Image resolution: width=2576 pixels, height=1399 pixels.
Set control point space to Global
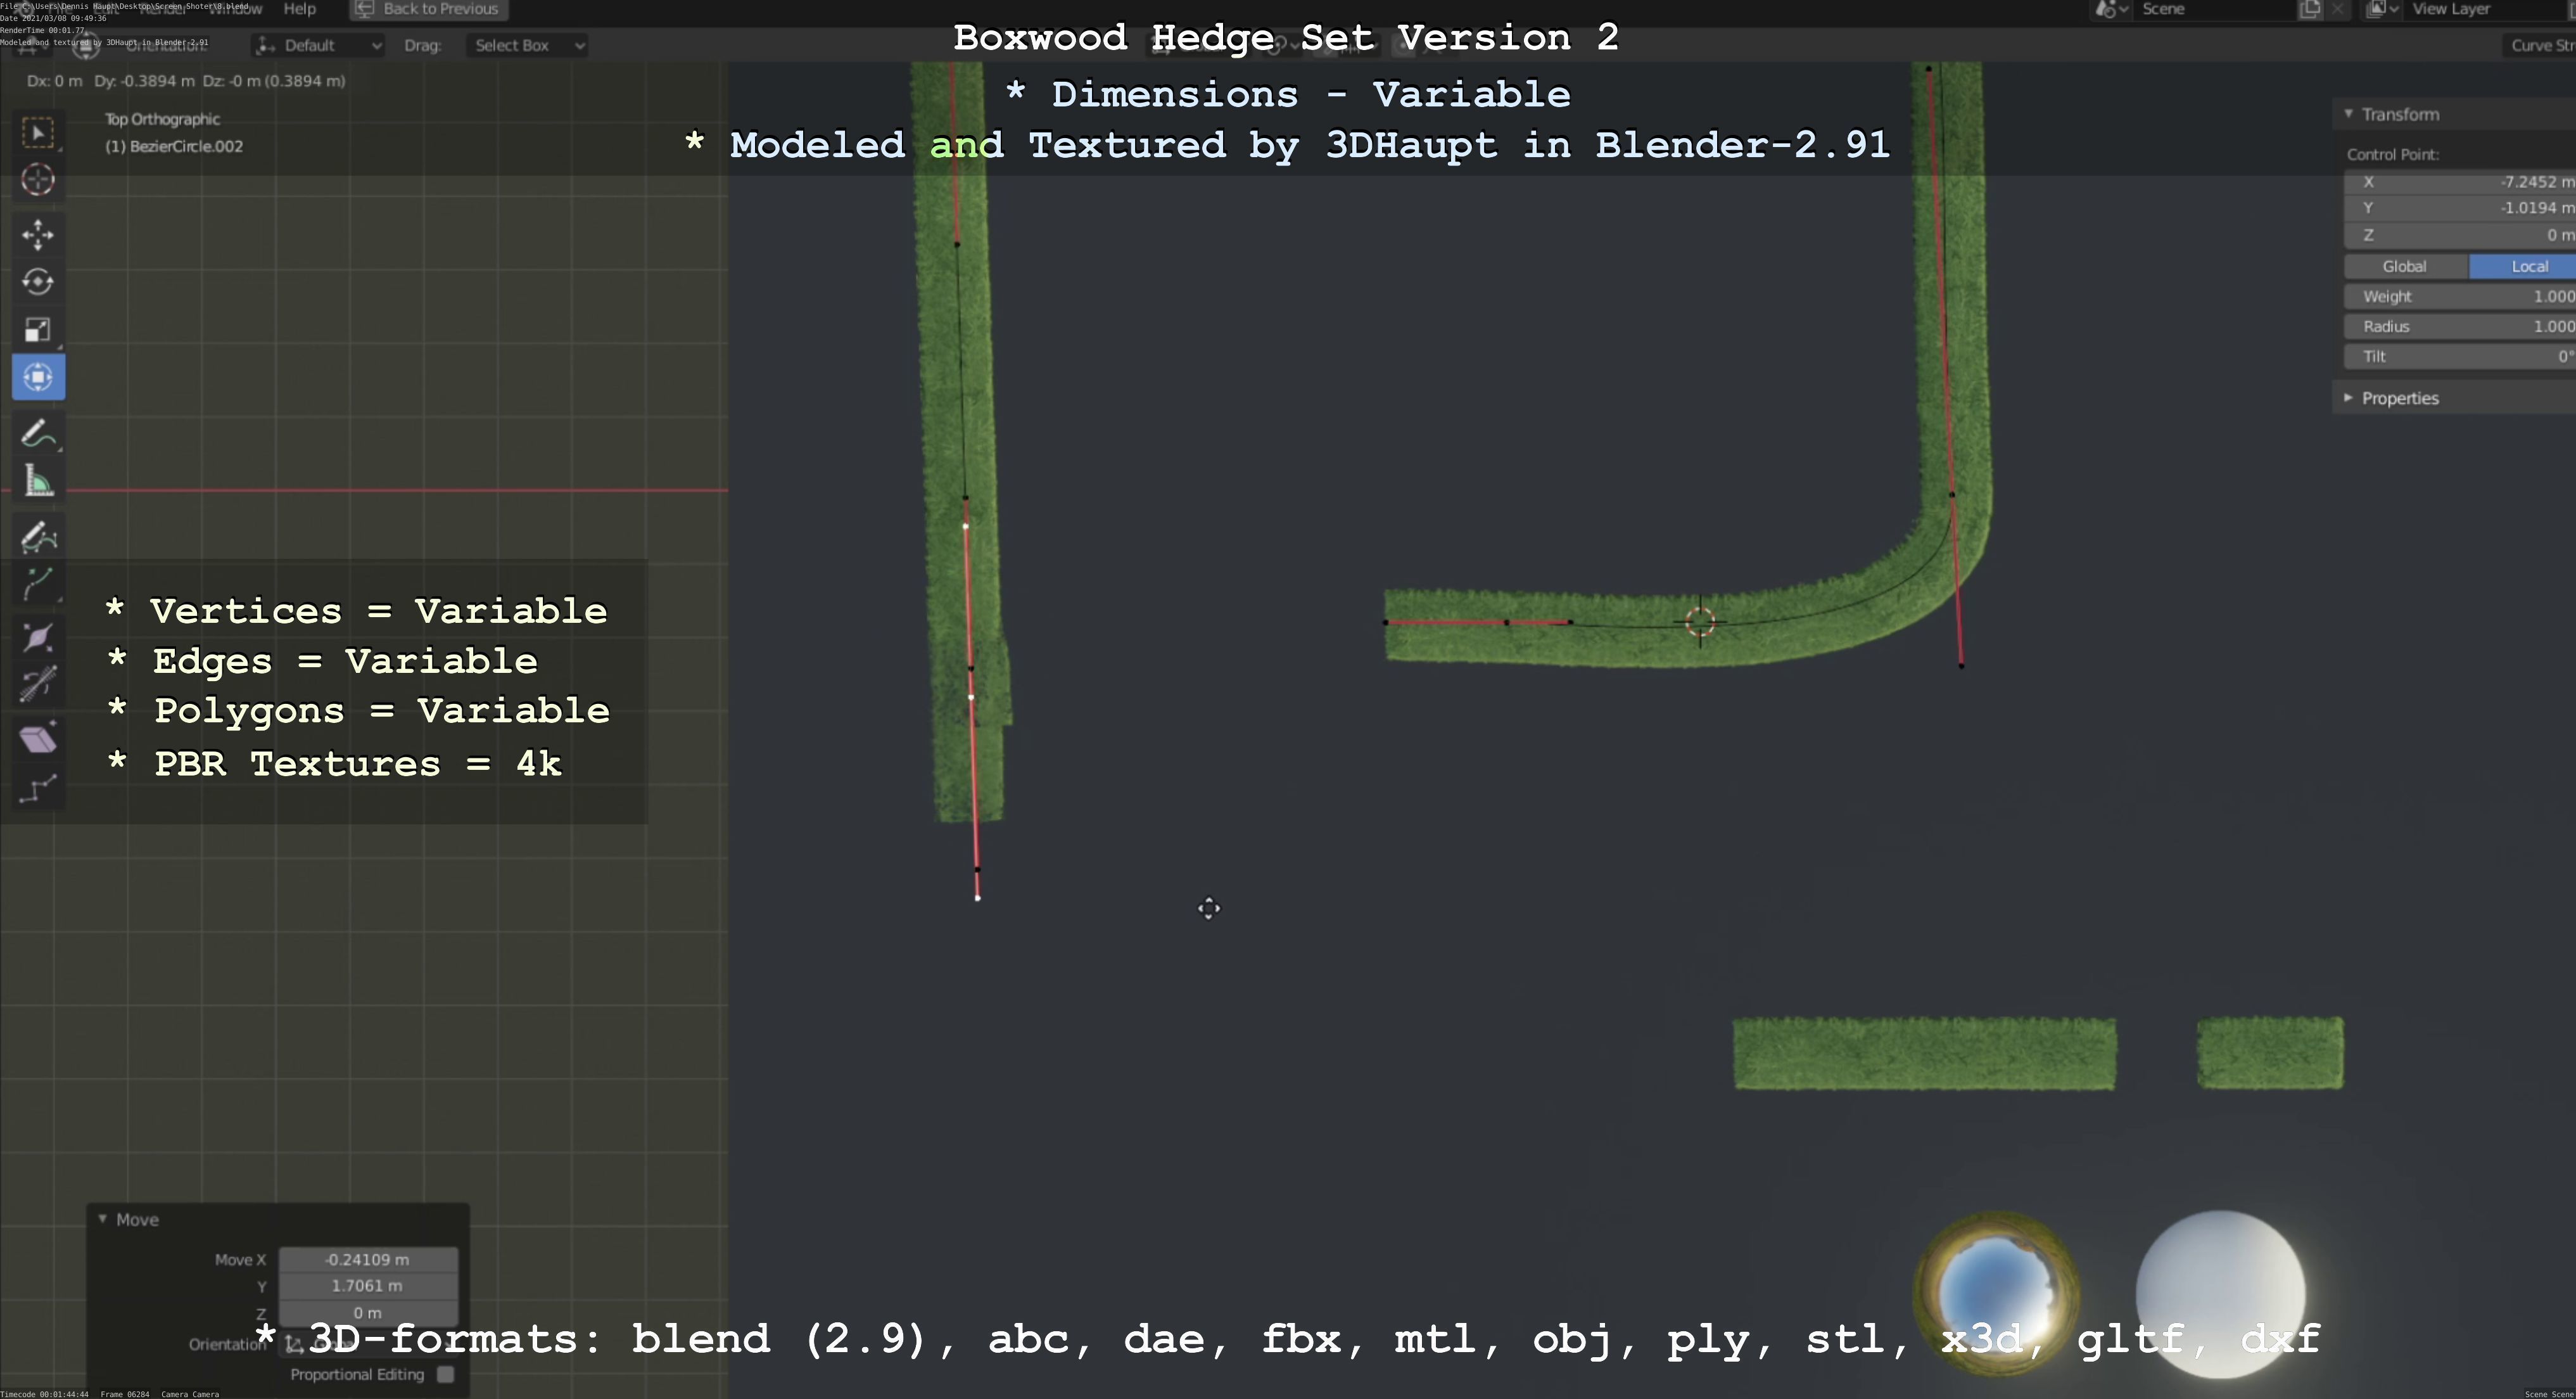coord(2405,267)
